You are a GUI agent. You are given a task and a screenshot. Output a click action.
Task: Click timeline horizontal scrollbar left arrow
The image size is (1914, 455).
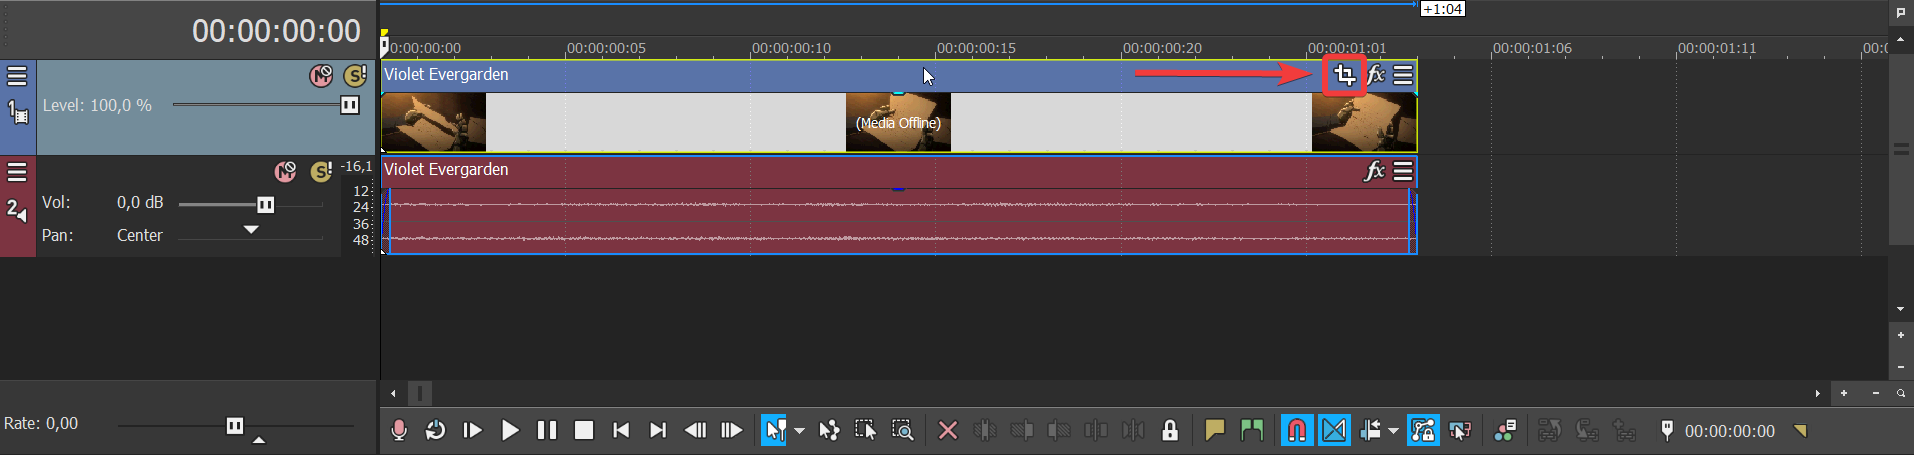393,393
